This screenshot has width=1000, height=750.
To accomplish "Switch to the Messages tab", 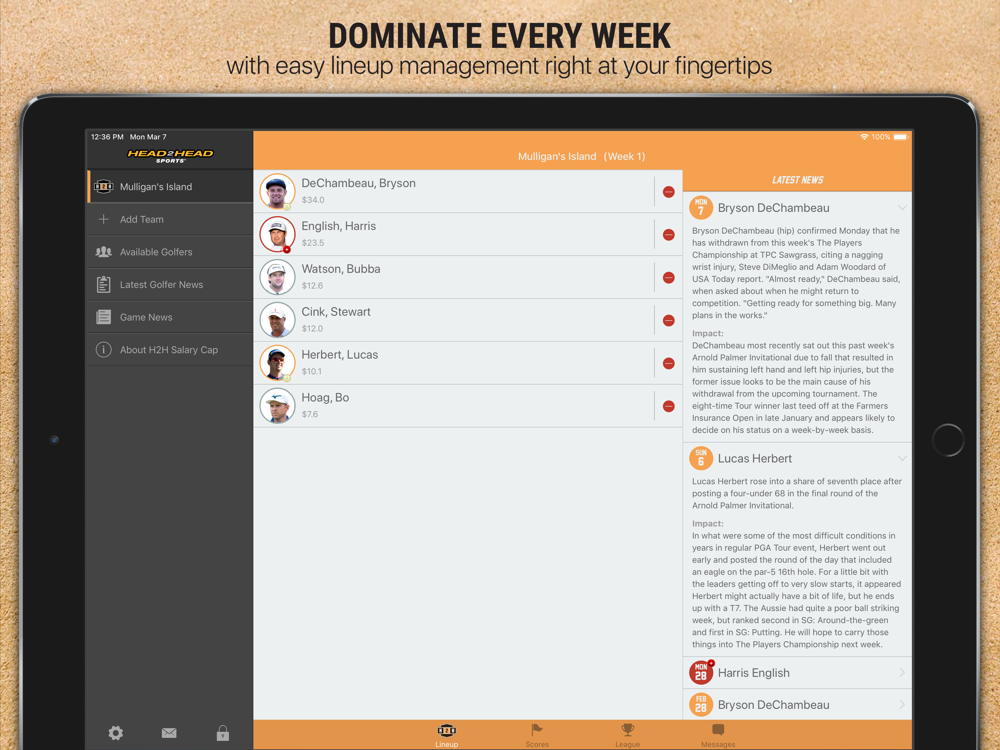I will pos(718,735).
